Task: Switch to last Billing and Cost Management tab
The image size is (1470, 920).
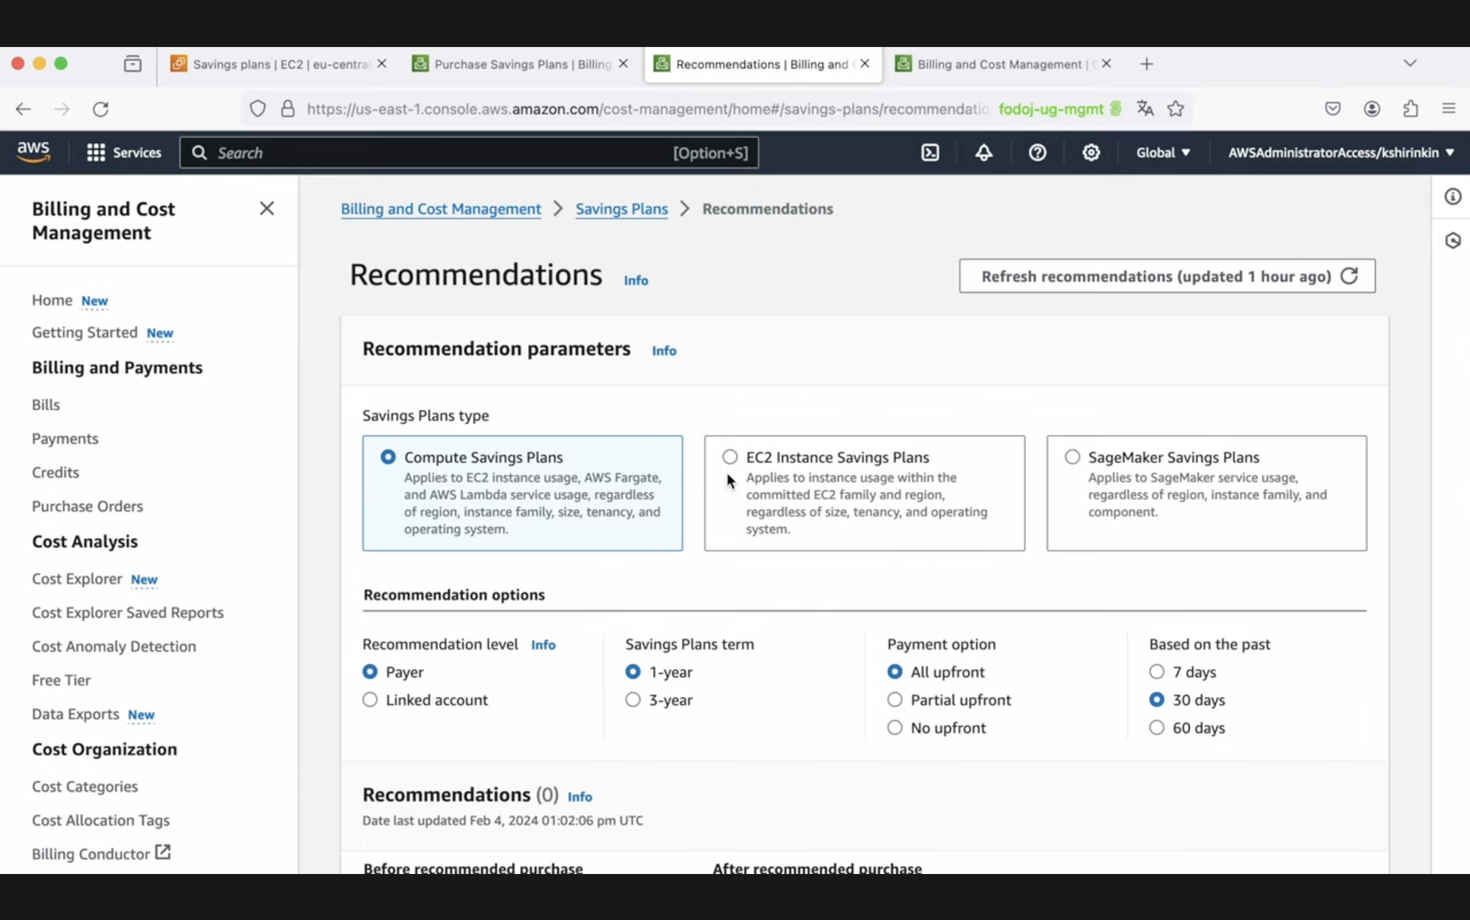Action: [x=1004, y=64]
